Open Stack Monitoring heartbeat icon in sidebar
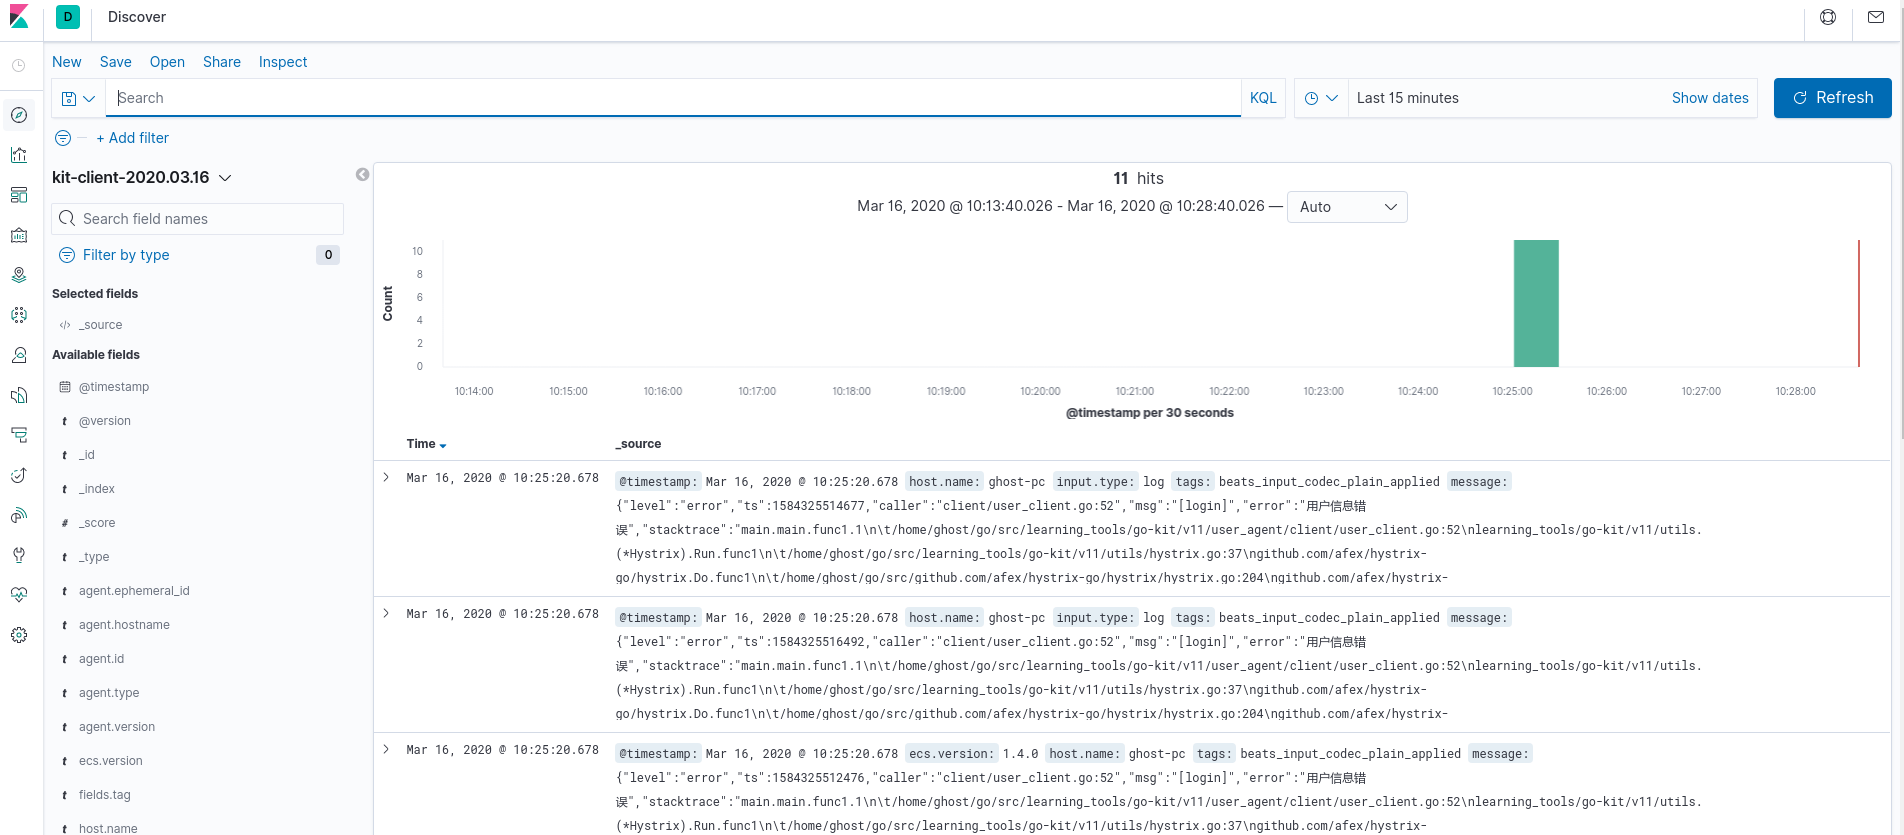Image resolution: width=1904 pixels, height=835 pixels. [x=19, y=595]
